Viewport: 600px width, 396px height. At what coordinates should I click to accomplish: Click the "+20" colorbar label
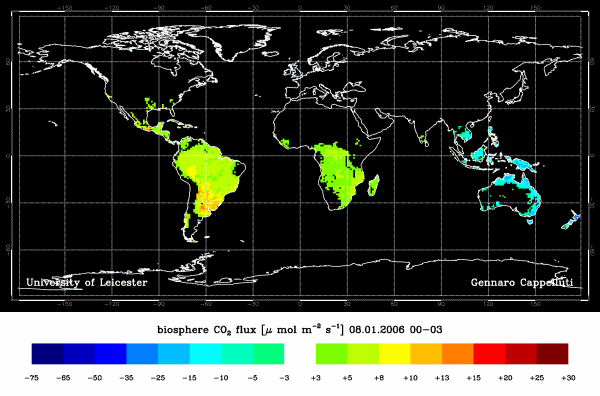[x=505, y=378]
